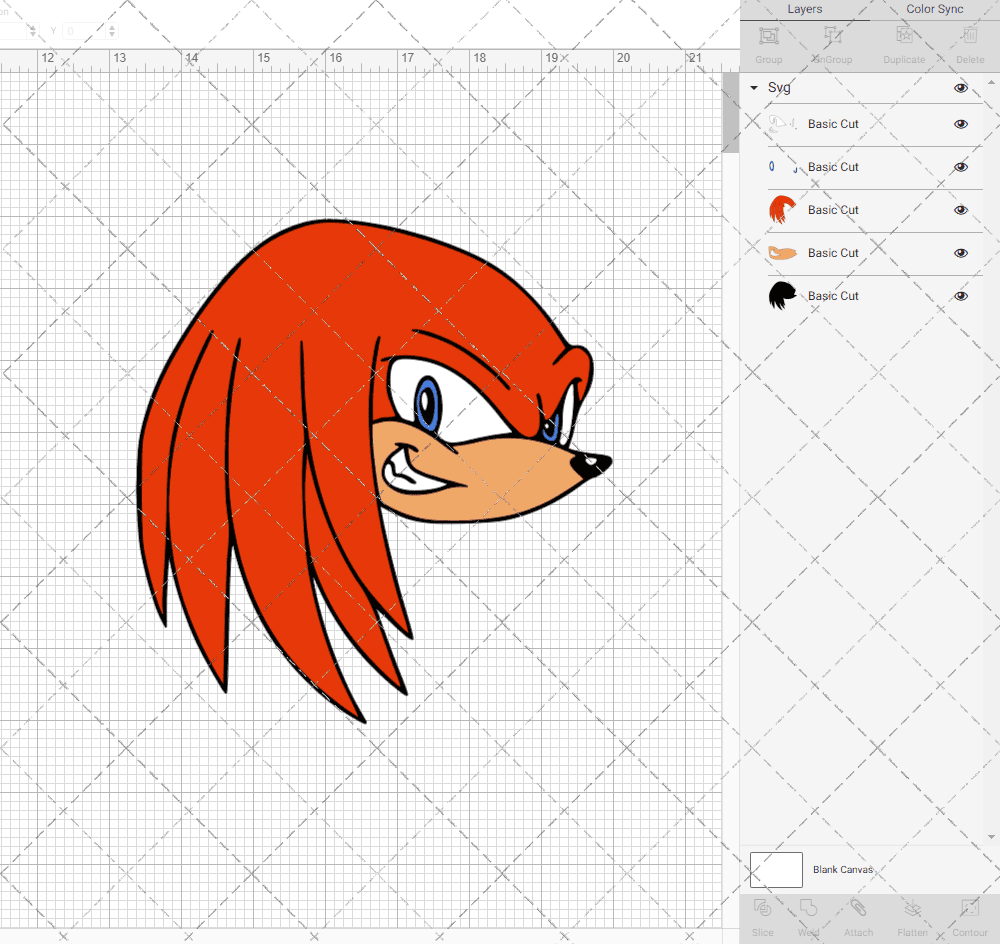This screenshot has width=1000, height=944.
Task: Click Basic Cut label beside black silhouette thumbnail
Action: 833,296
